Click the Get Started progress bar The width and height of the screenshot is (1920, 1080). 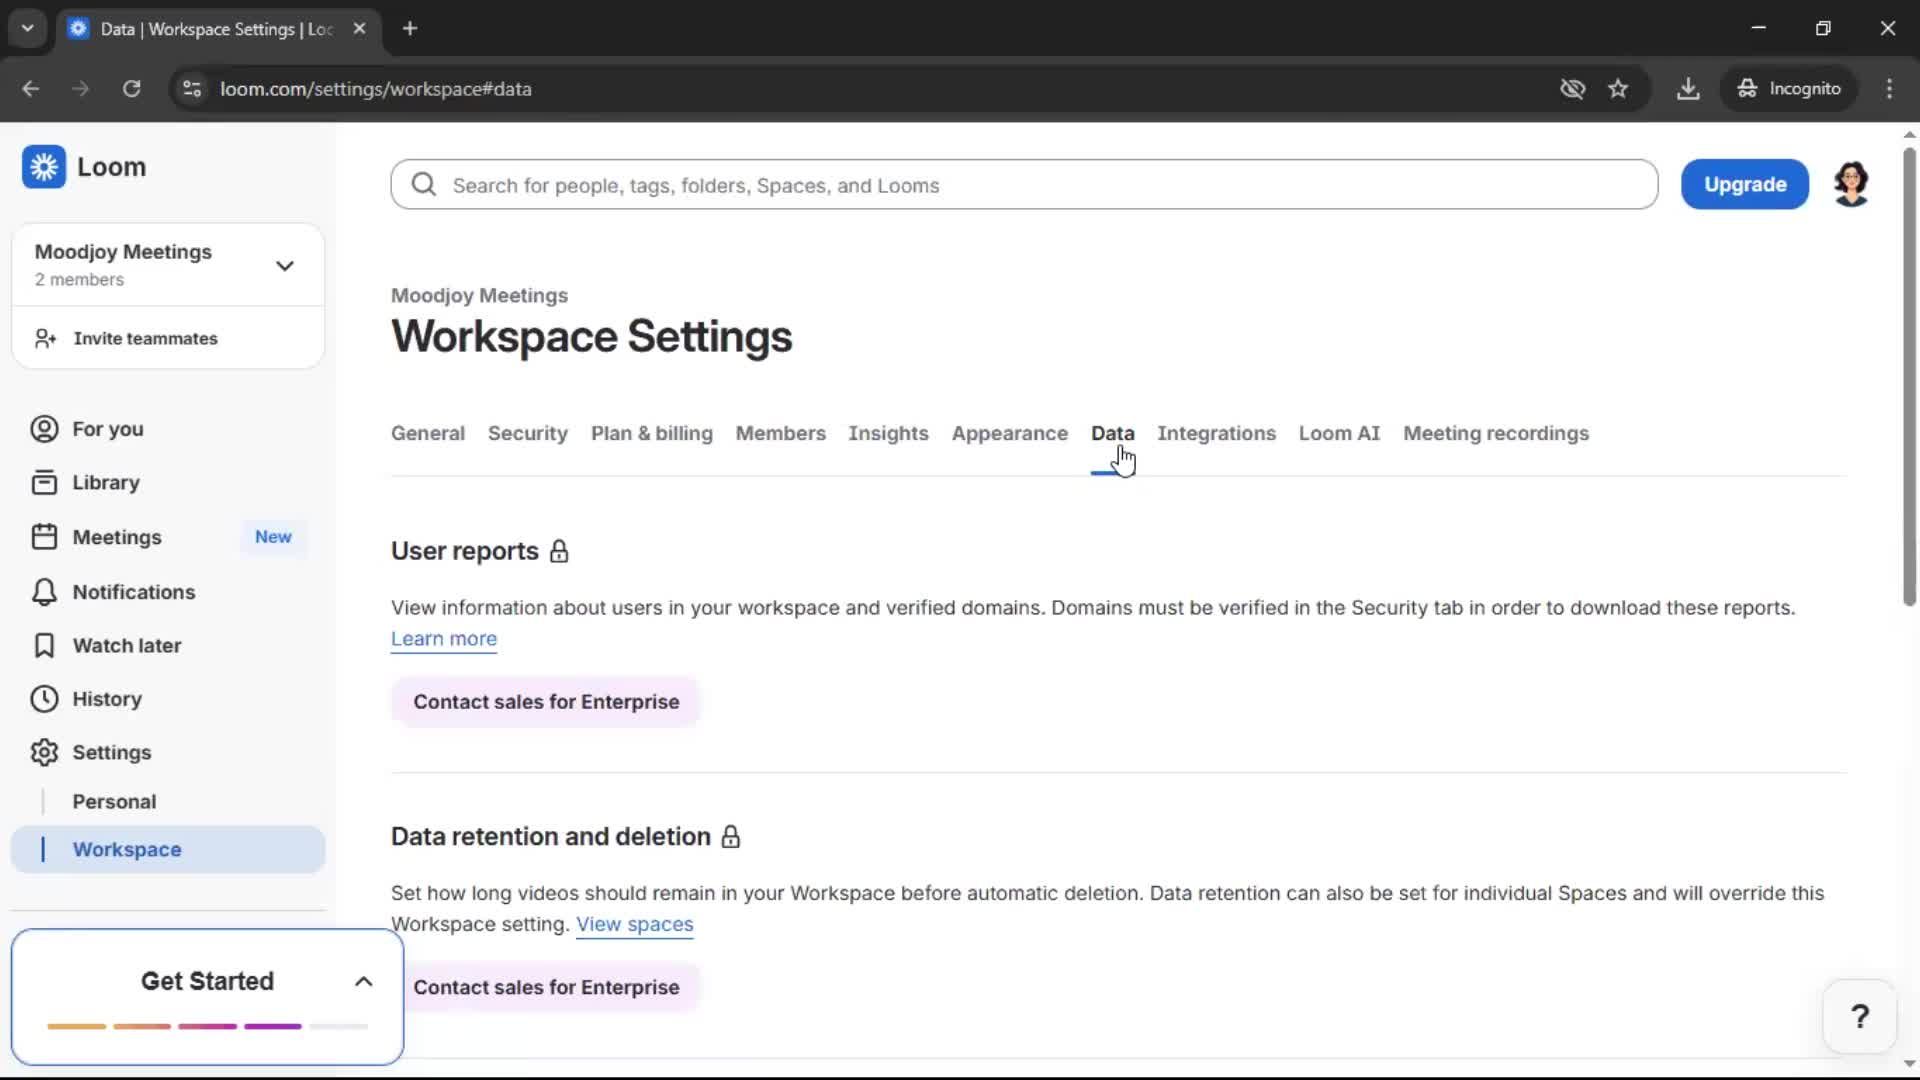point(207,1026)
